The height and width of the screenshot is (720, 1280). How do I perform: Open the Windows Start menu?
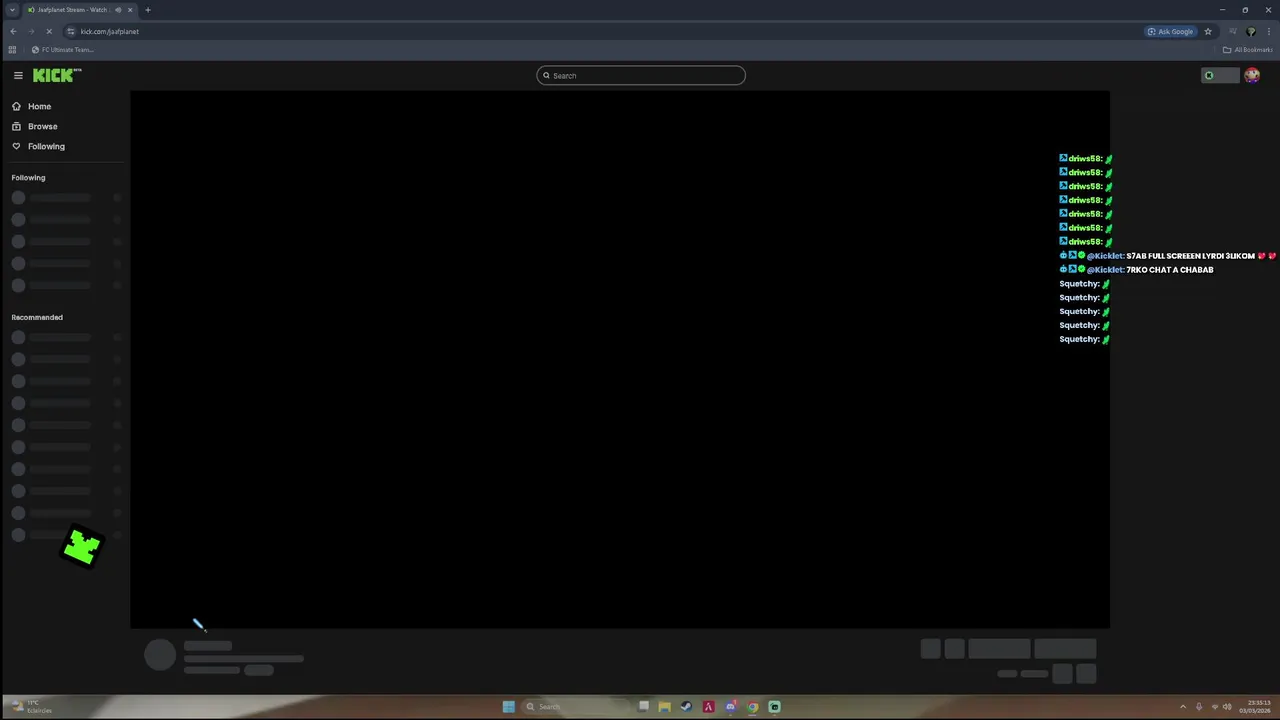(508, 707)
